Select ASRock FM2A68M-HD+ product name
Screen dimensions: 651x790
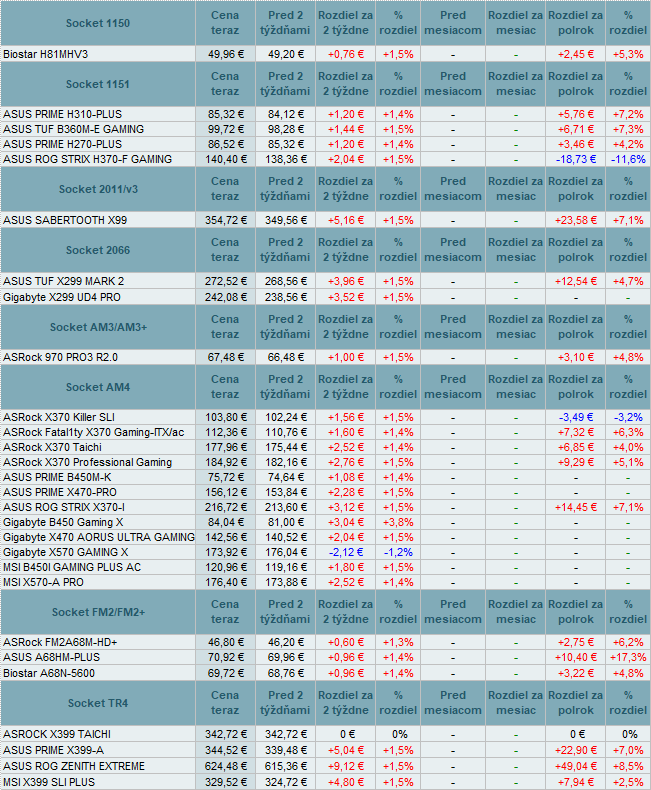click(x=60, y=642)
